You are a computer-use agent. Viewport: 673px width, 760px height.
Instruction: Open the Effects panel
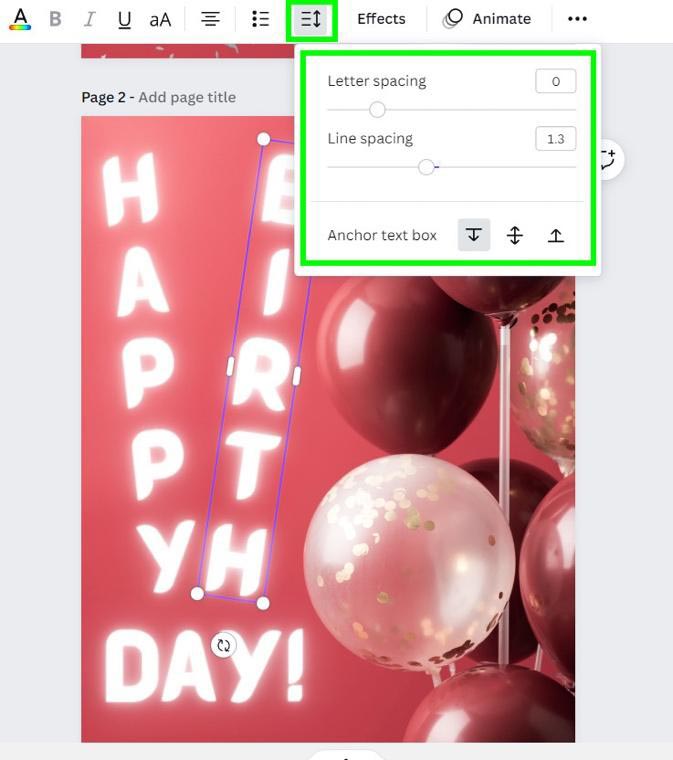click(x=381, y=19)
